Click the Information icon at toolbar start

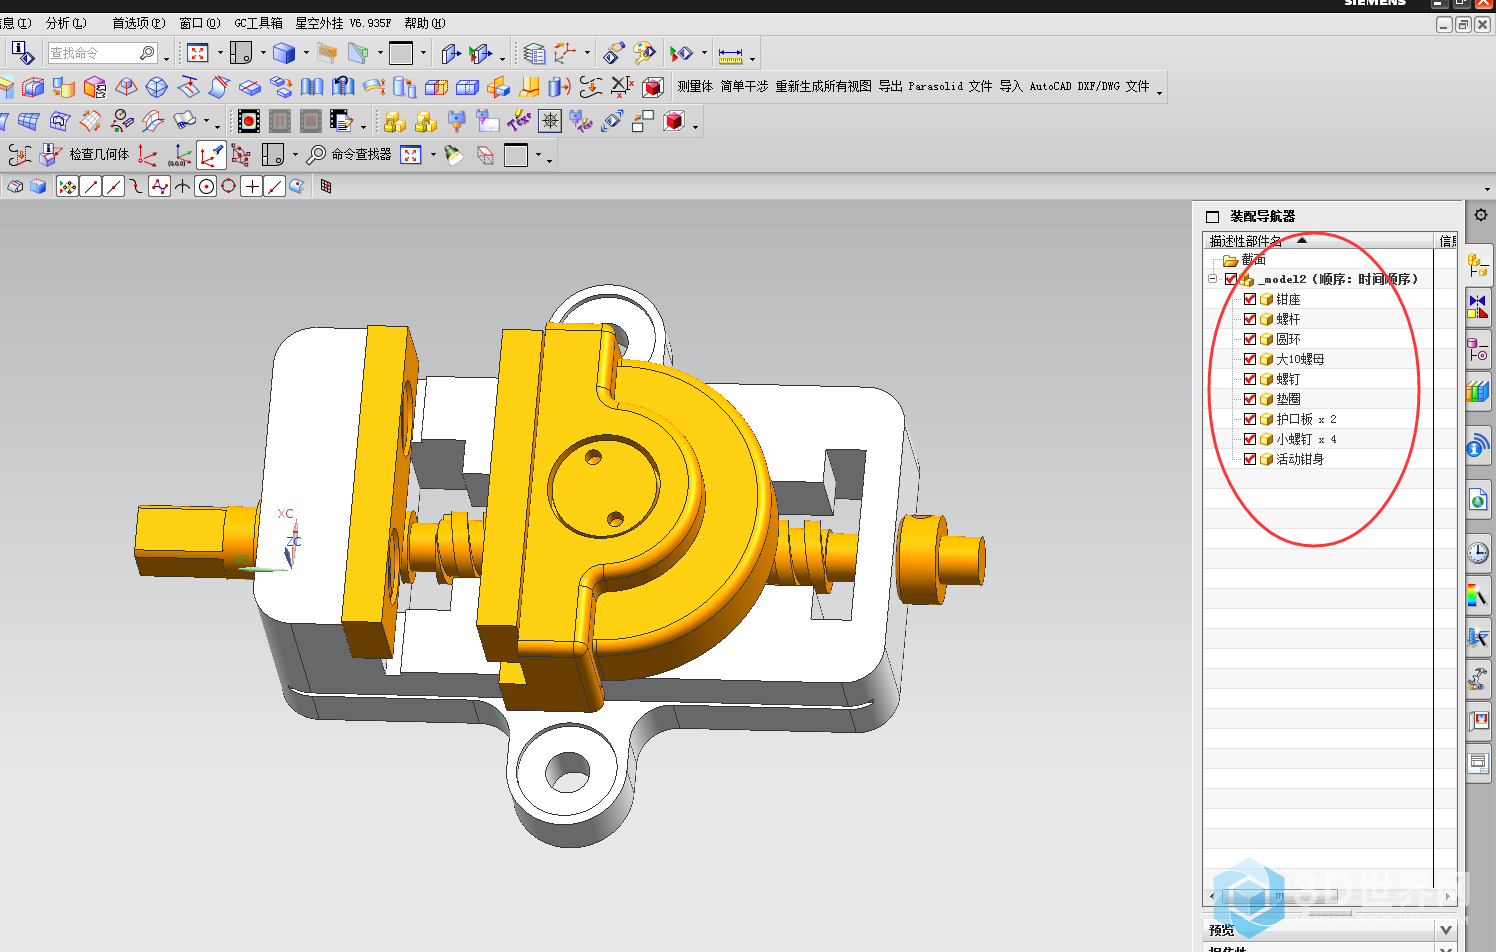click(22, 52)
